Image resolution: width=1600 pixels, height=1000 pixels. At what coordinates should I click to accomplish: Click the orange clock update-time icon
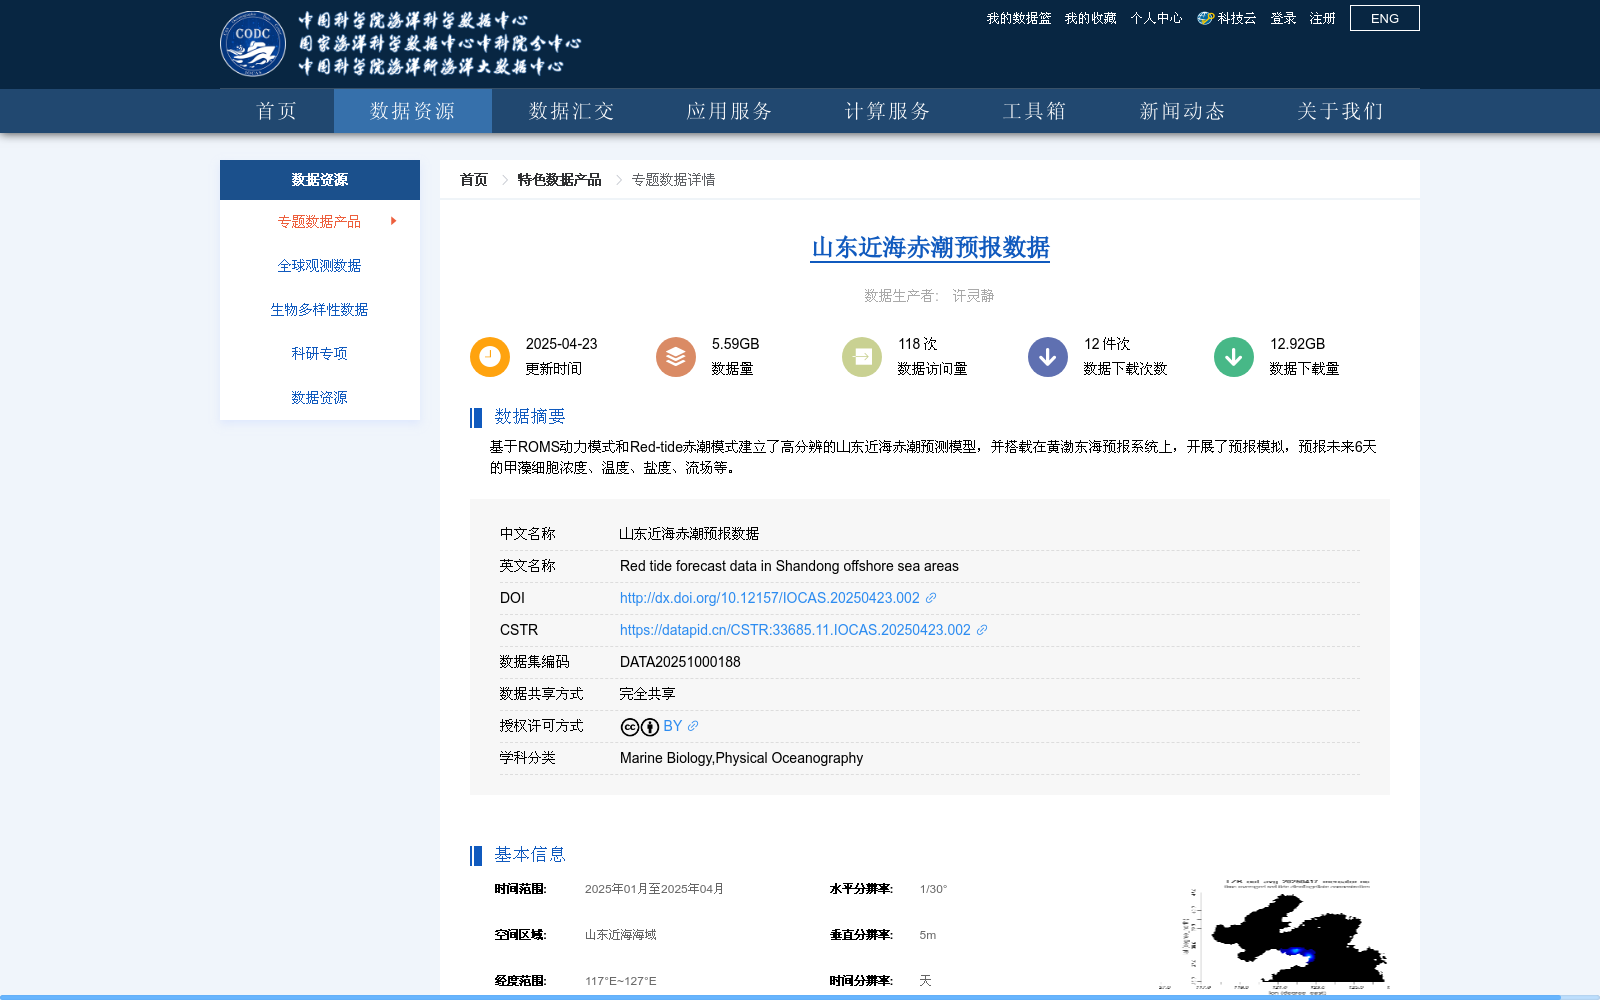pos(490,357)
